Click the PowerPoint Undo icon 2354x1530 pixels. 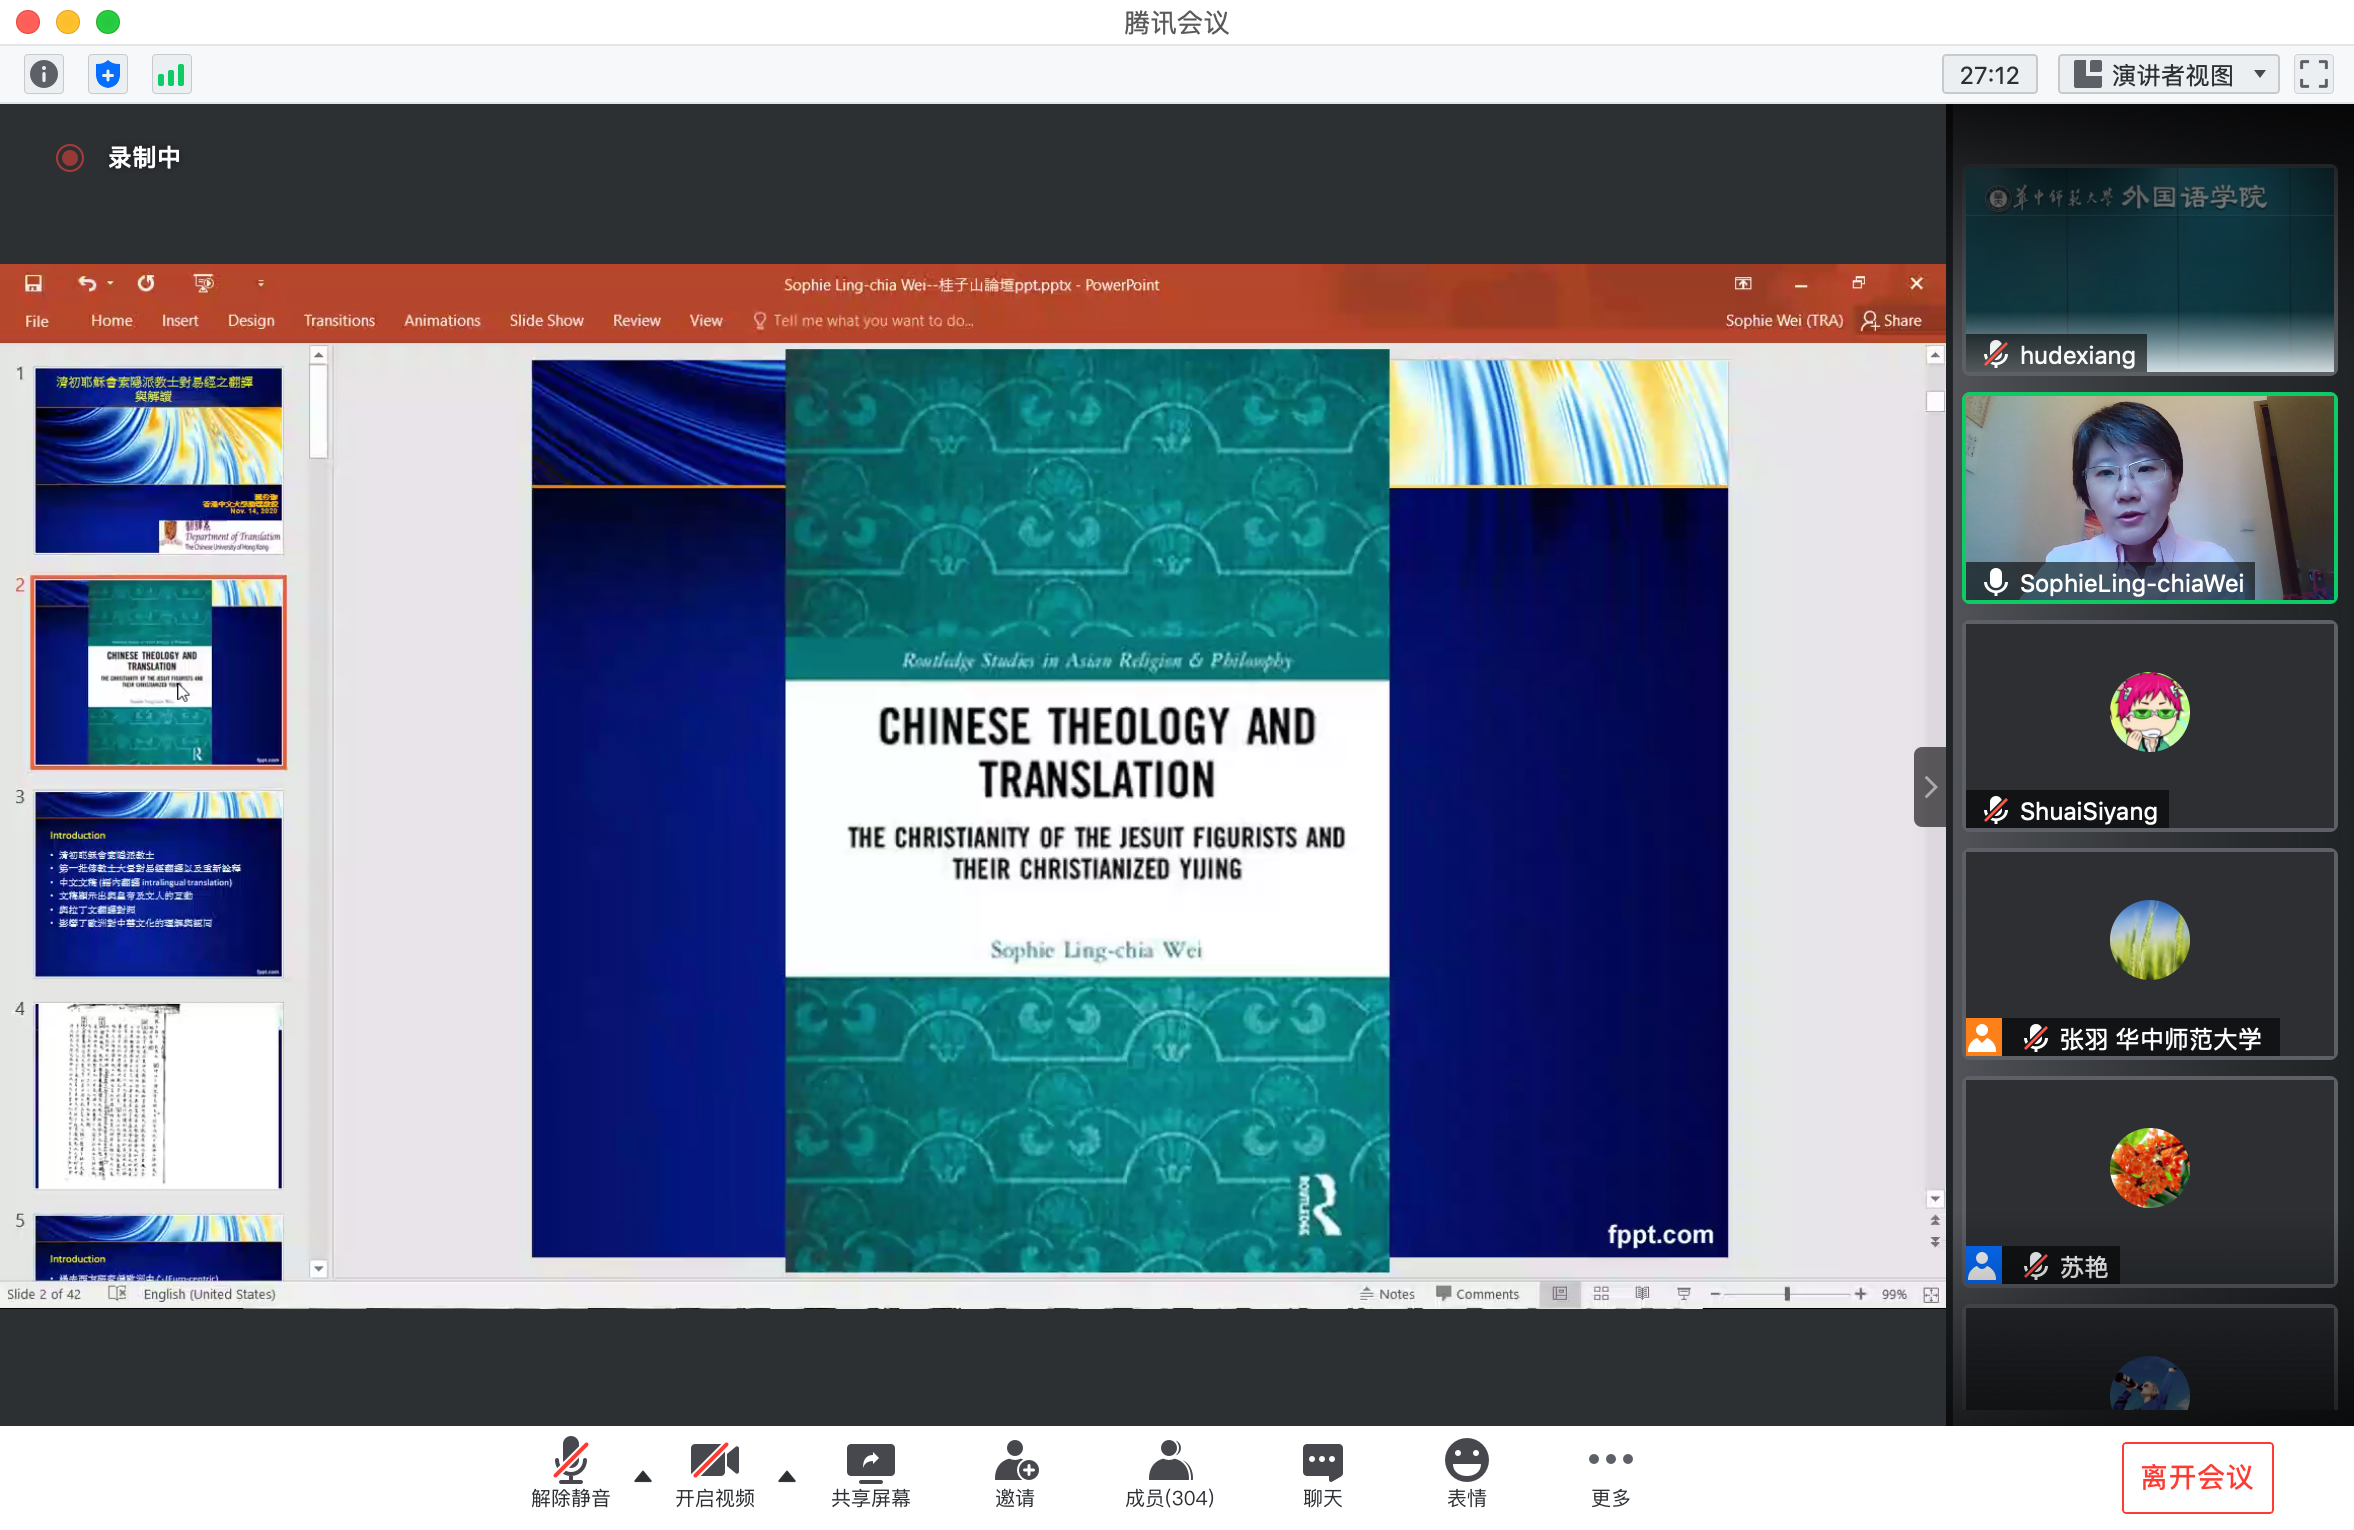pos(87,284)
